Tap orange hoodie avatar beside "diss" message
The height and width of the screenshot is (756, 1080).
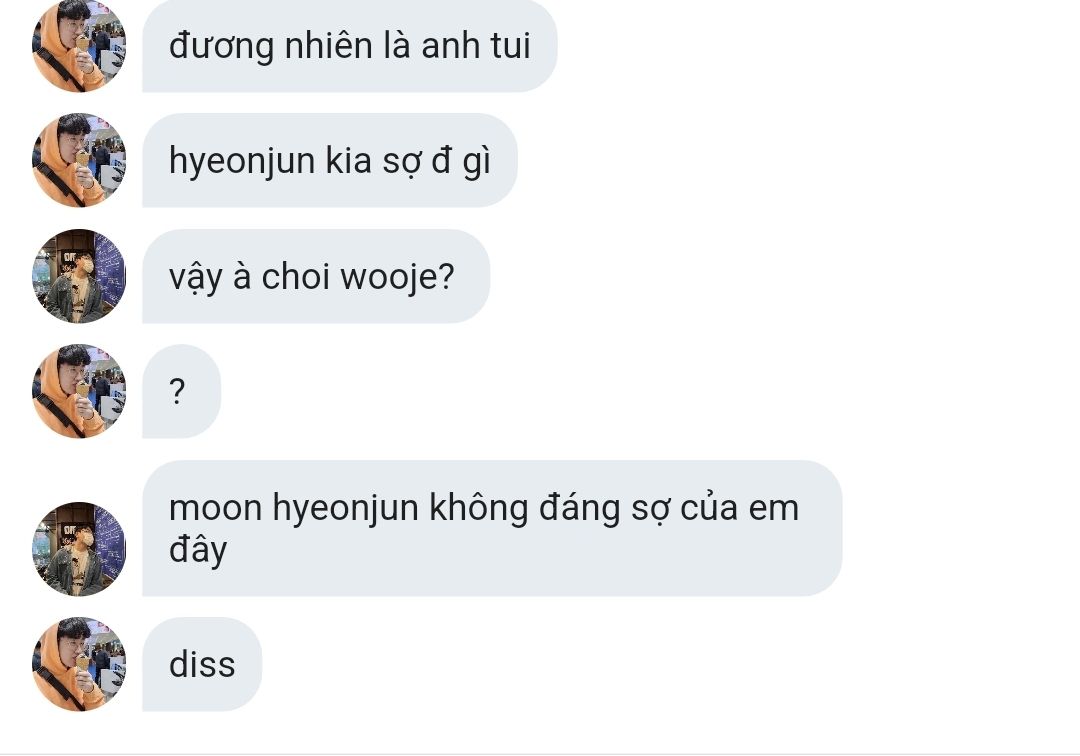(x=79, y=664)
